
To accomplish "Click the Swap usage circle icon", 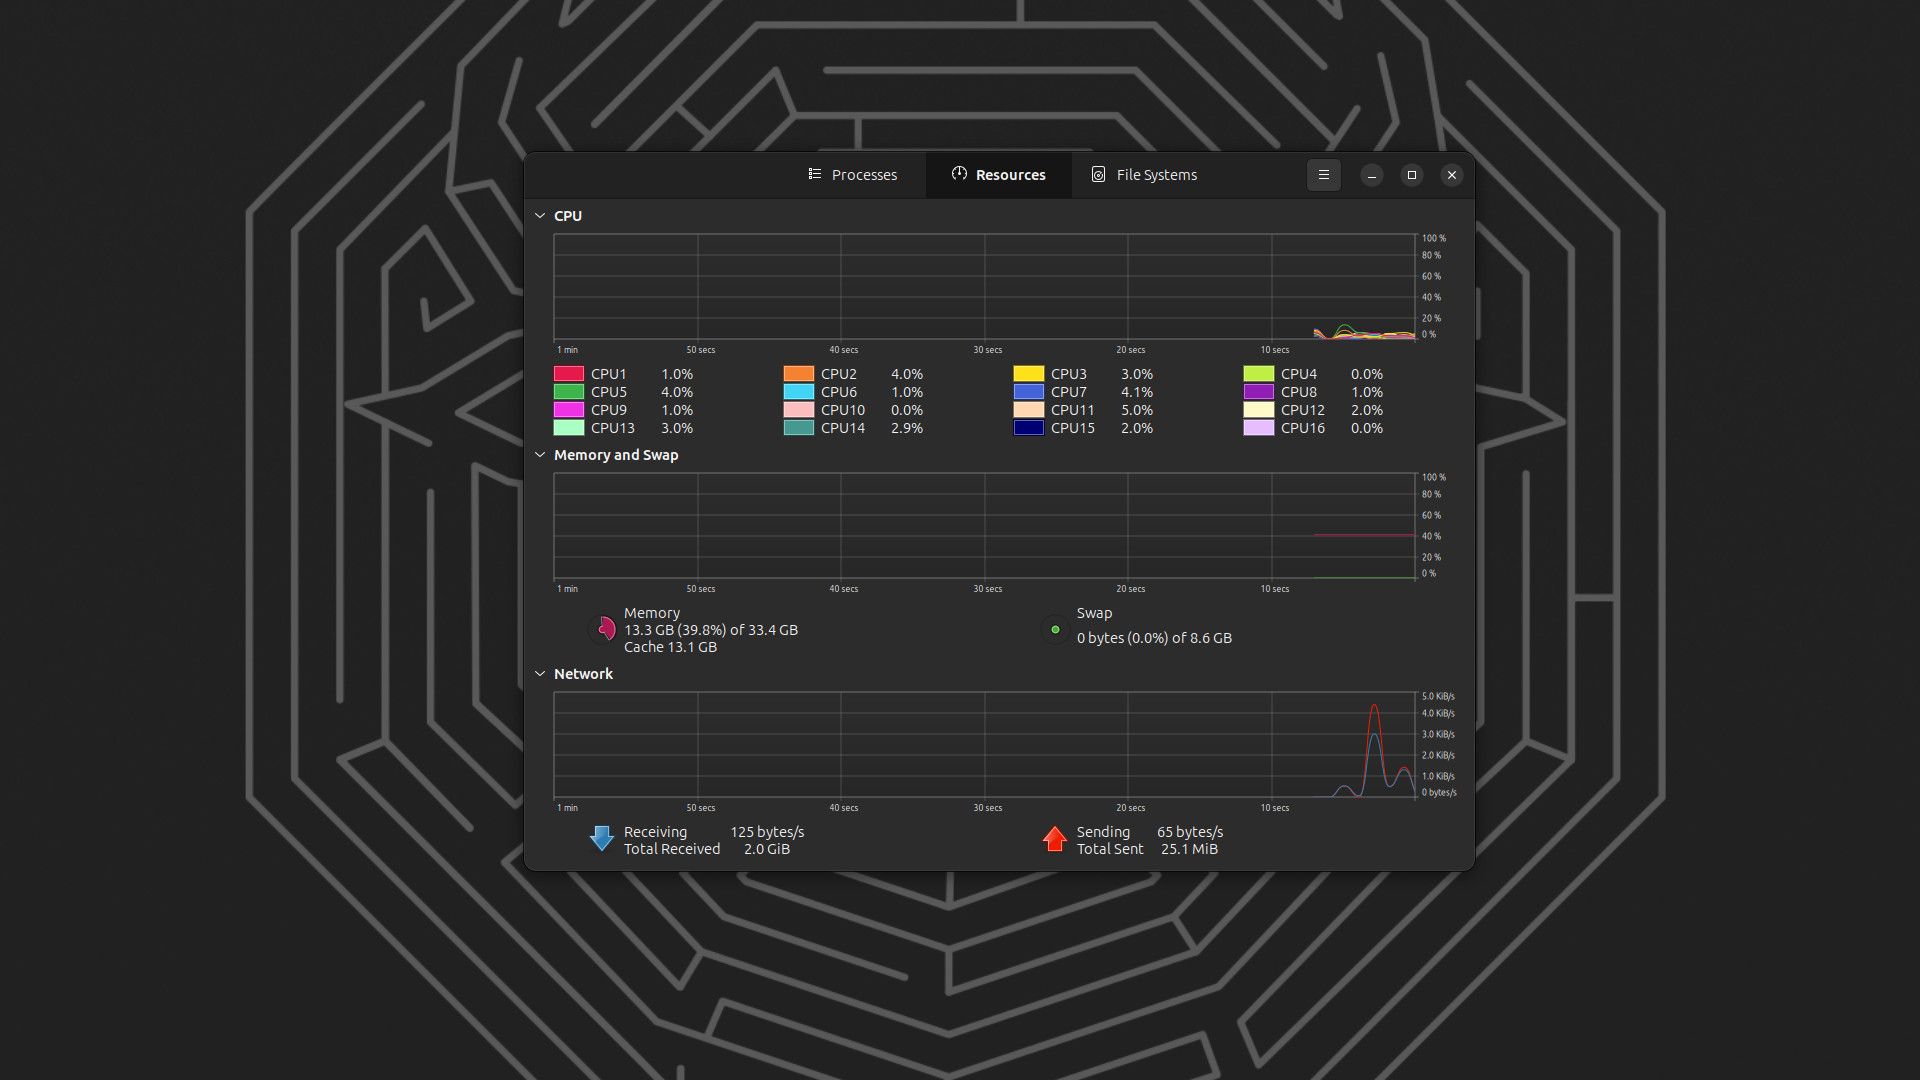I will click(1057, 629).
